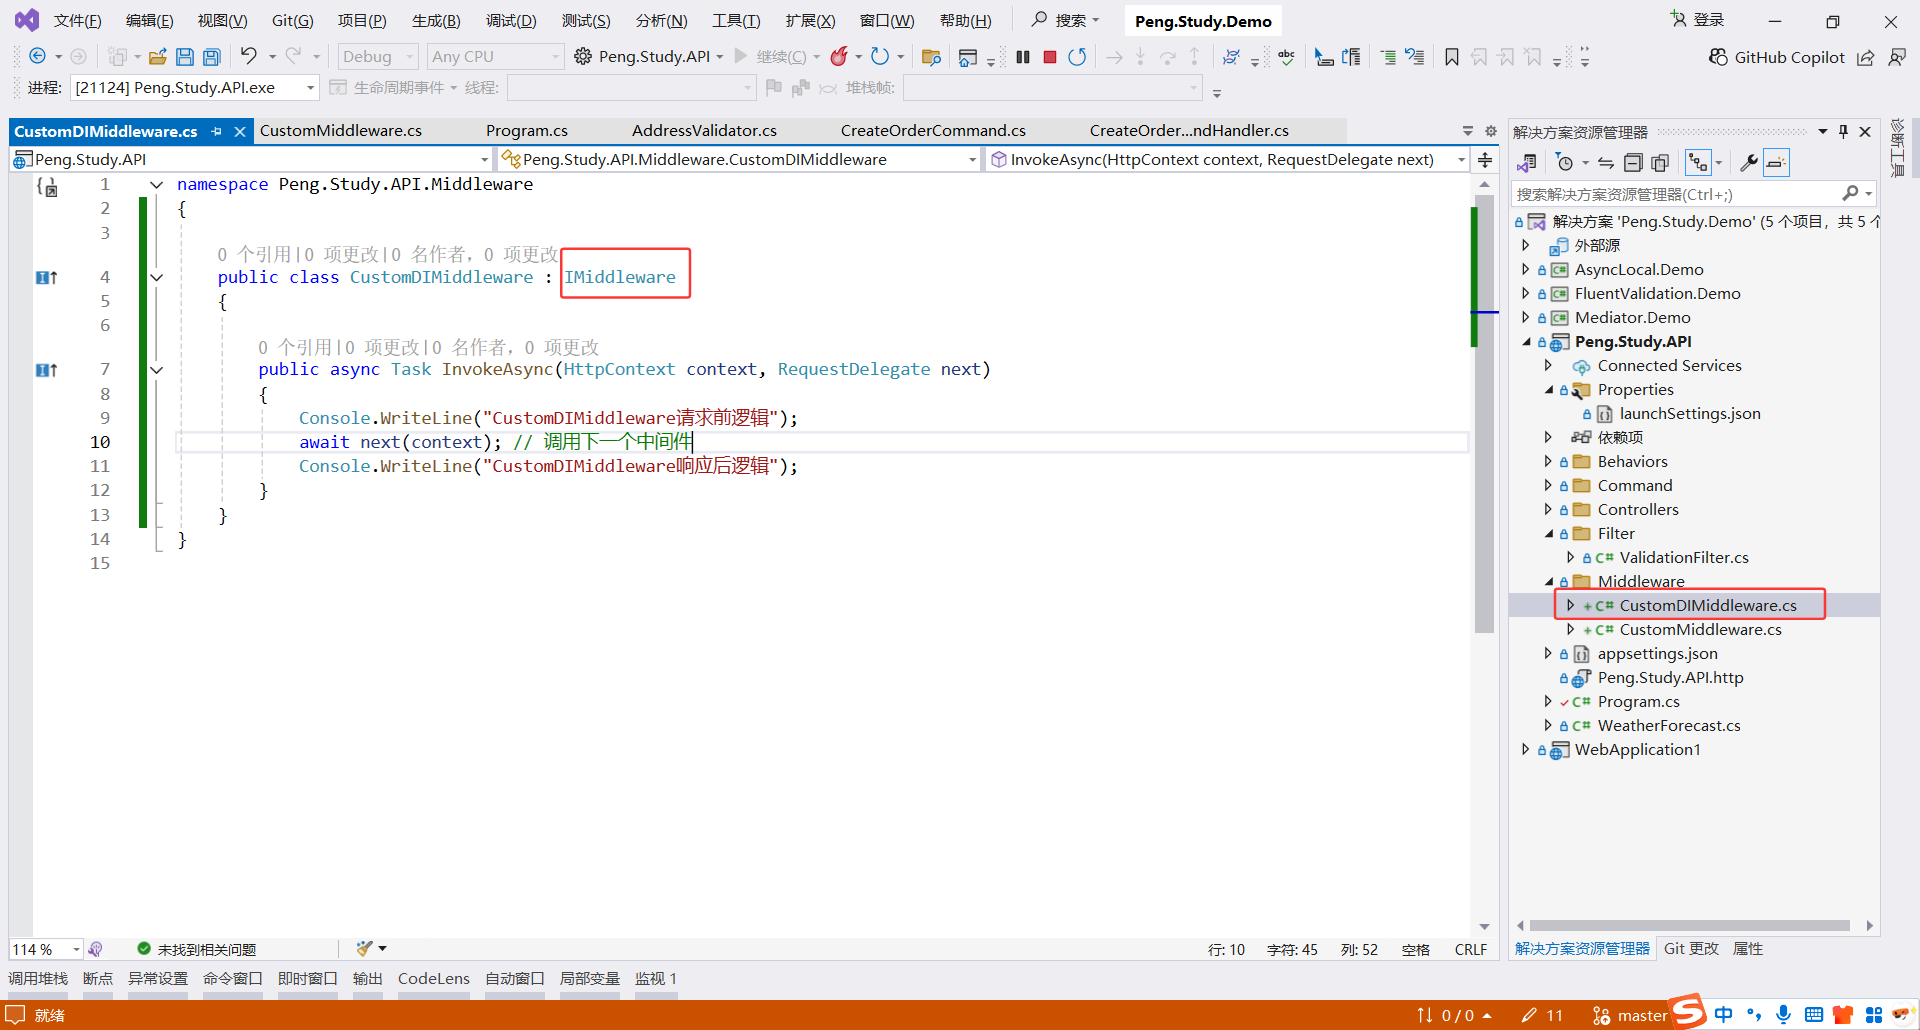Toggle nested file view in Solution Explorer
1920x1030 pixels.
[x=1698, y=162]
